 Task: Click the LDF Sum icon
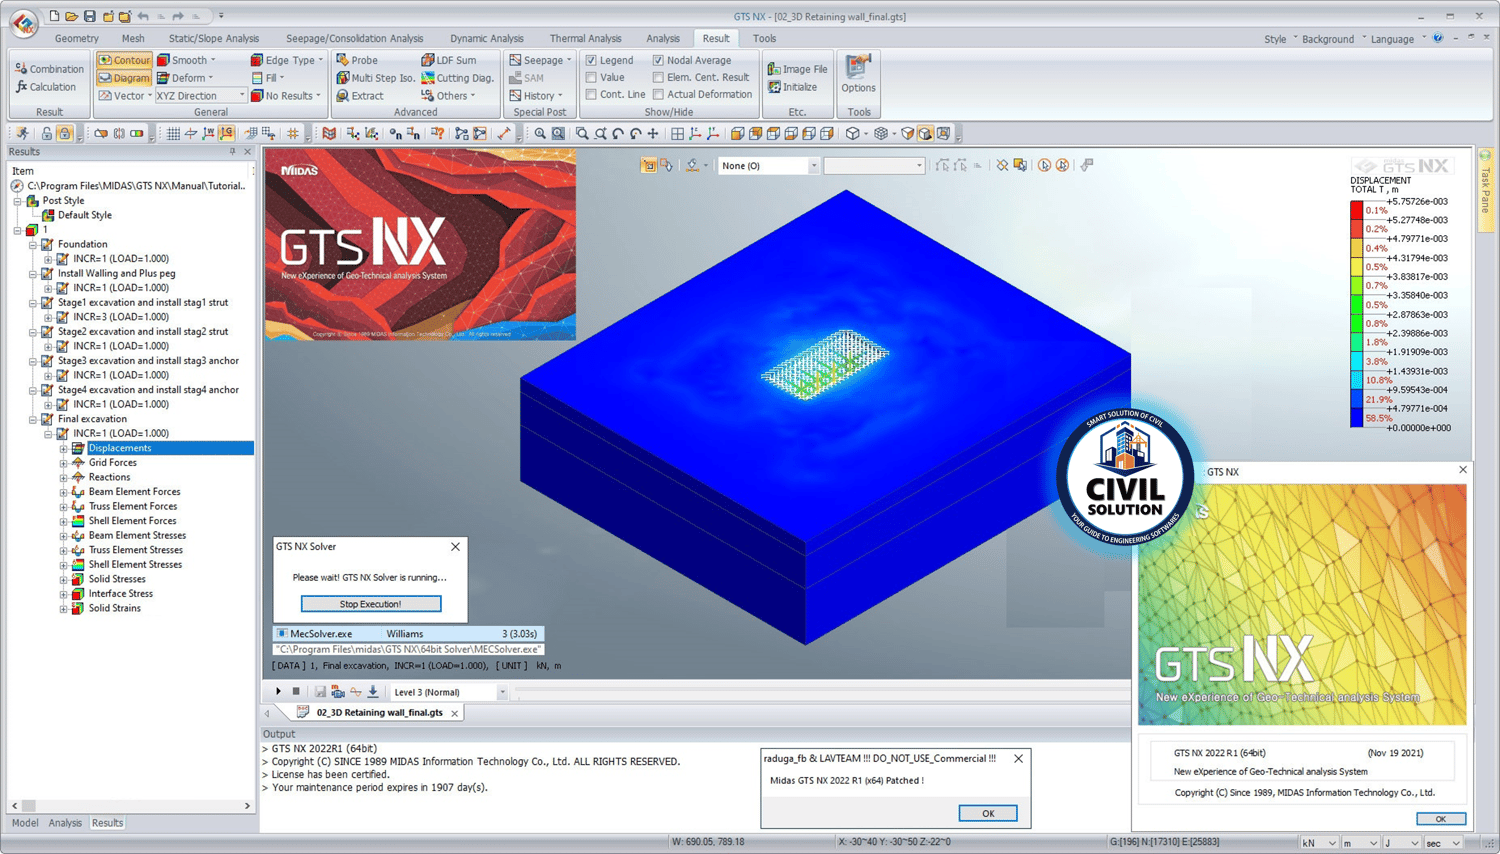point(428,60)
